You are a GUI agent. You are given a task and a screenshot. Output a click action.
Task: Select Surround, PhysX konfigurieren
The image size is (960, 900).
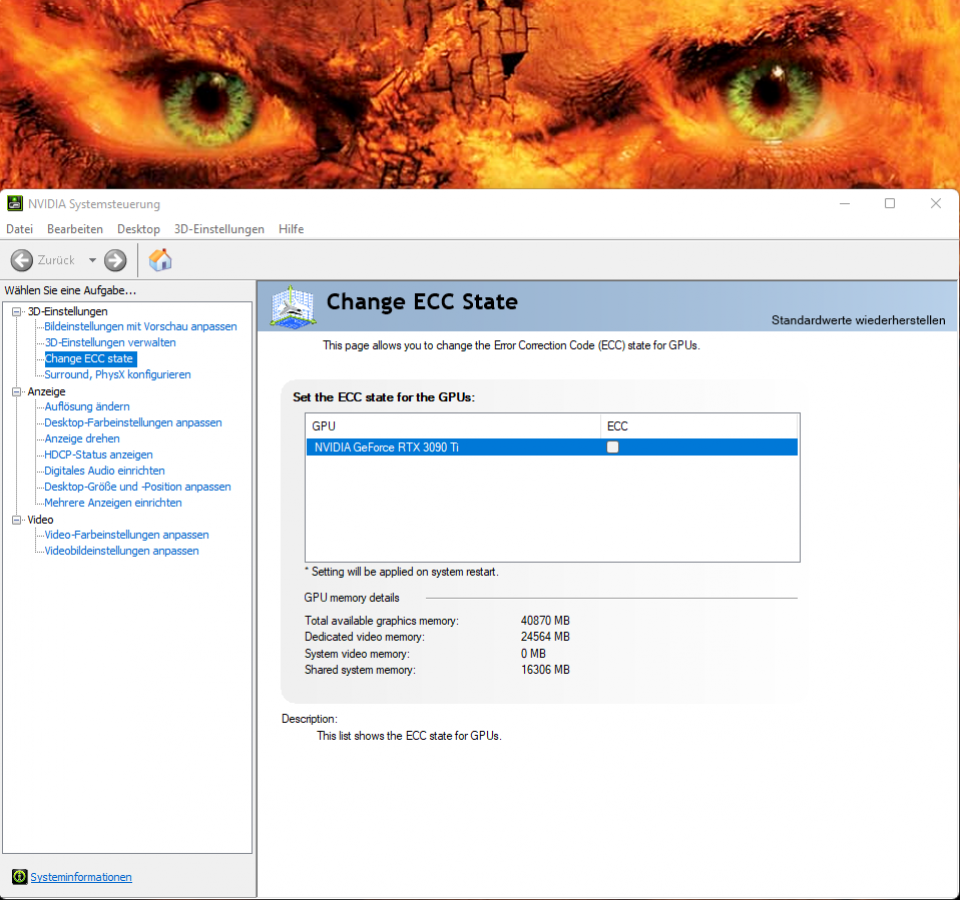pyautogui.click(x=118, y=374)
